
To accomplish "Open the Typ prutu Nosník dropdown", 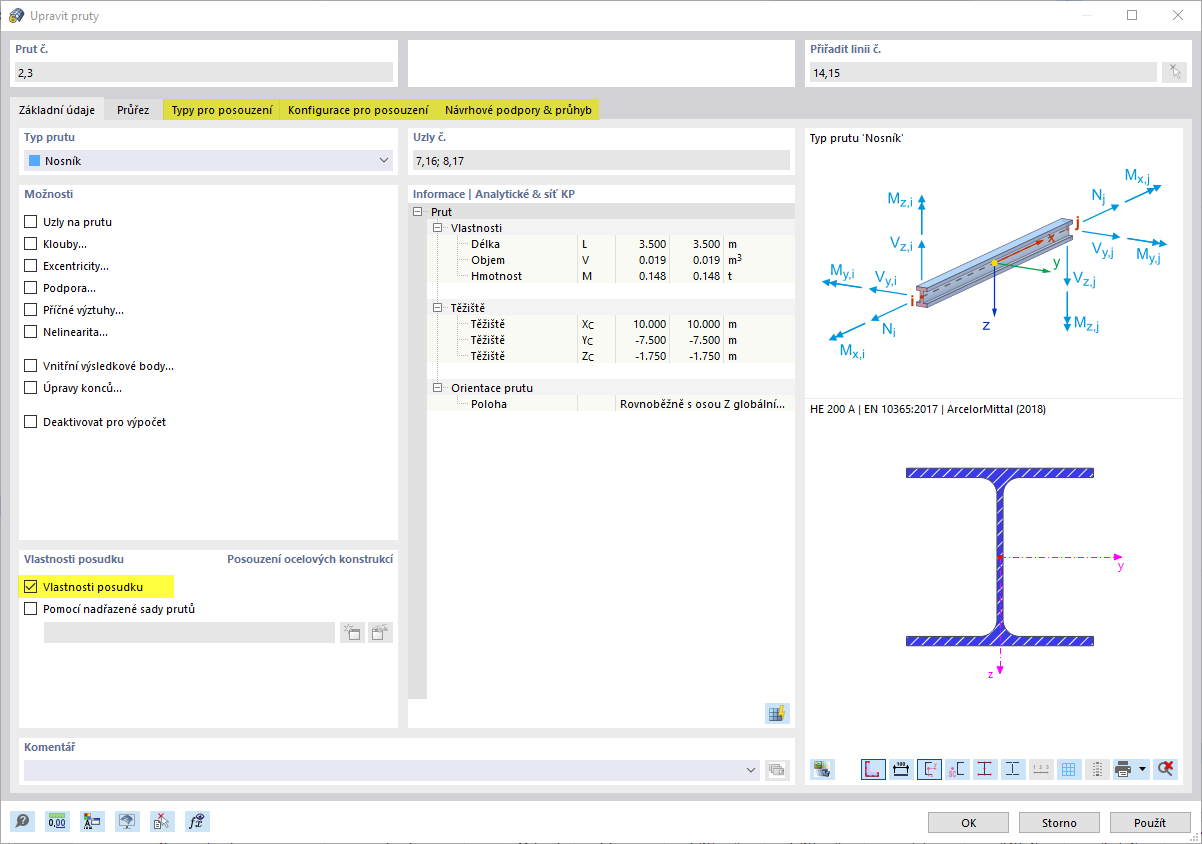I will 208,160.
